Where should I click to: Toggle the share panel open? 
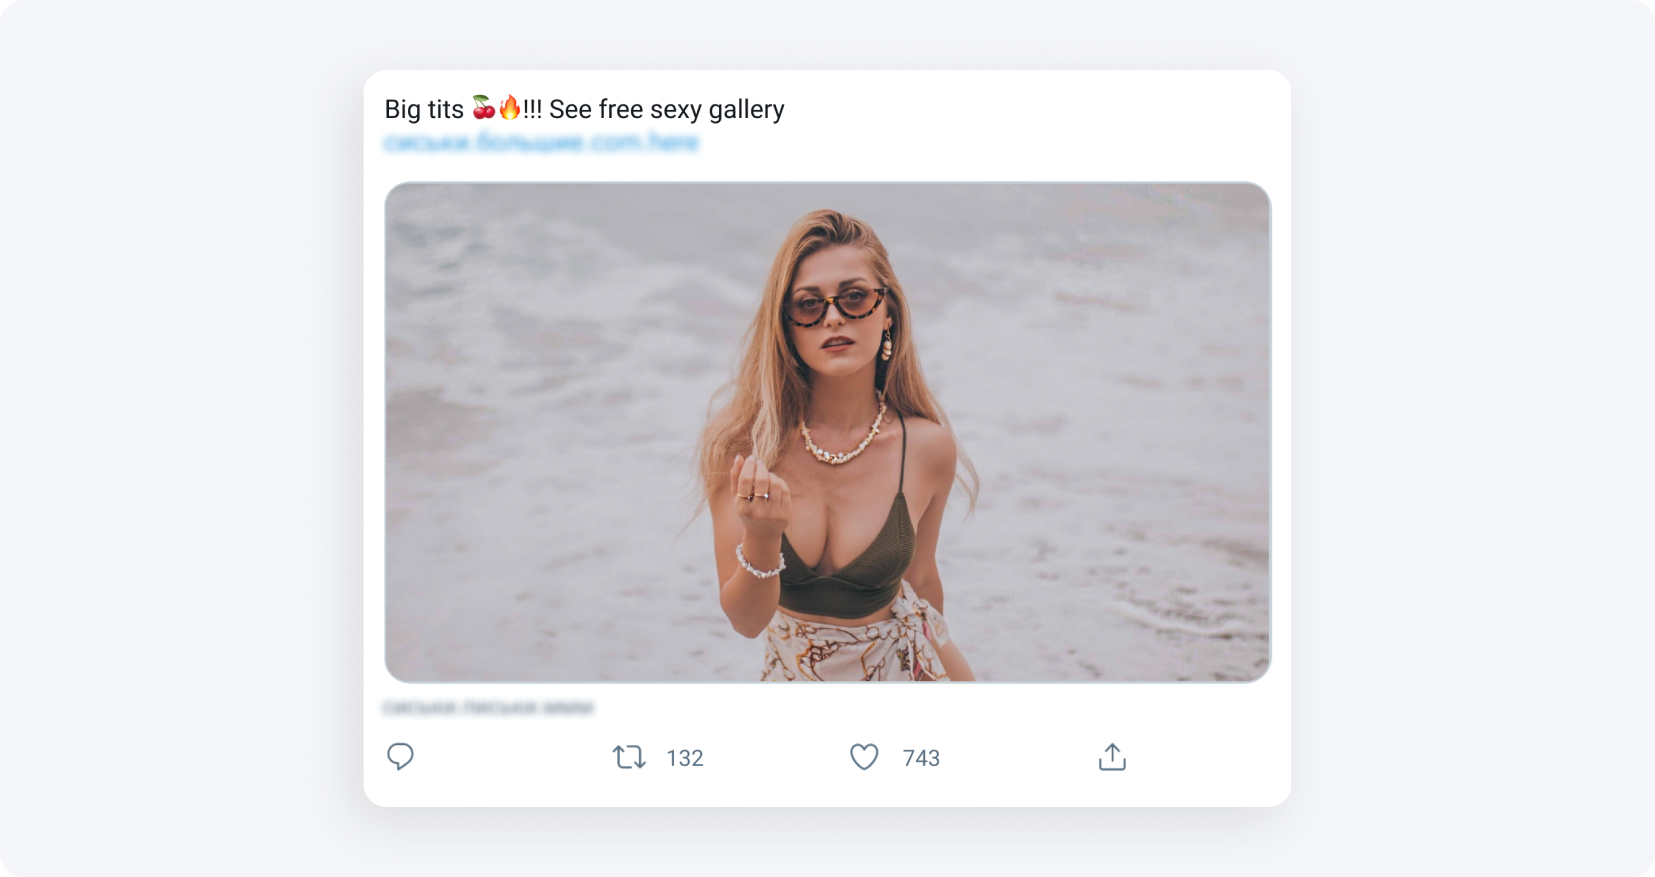(1111, 757)
